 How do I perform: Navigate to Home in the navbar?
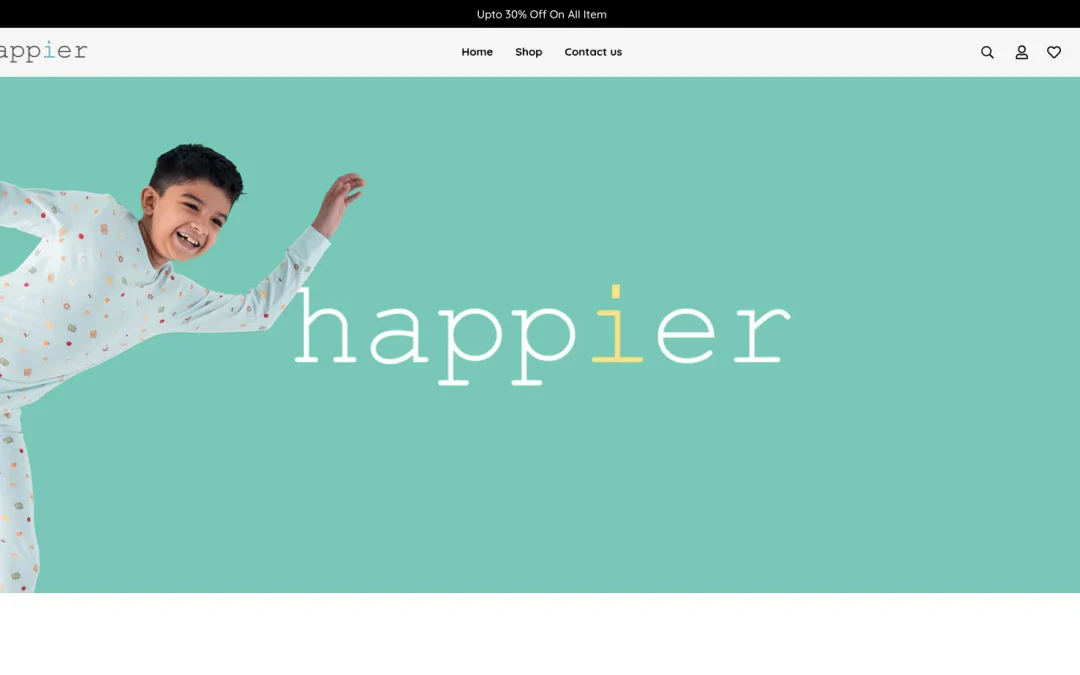[x=477, y=51]
